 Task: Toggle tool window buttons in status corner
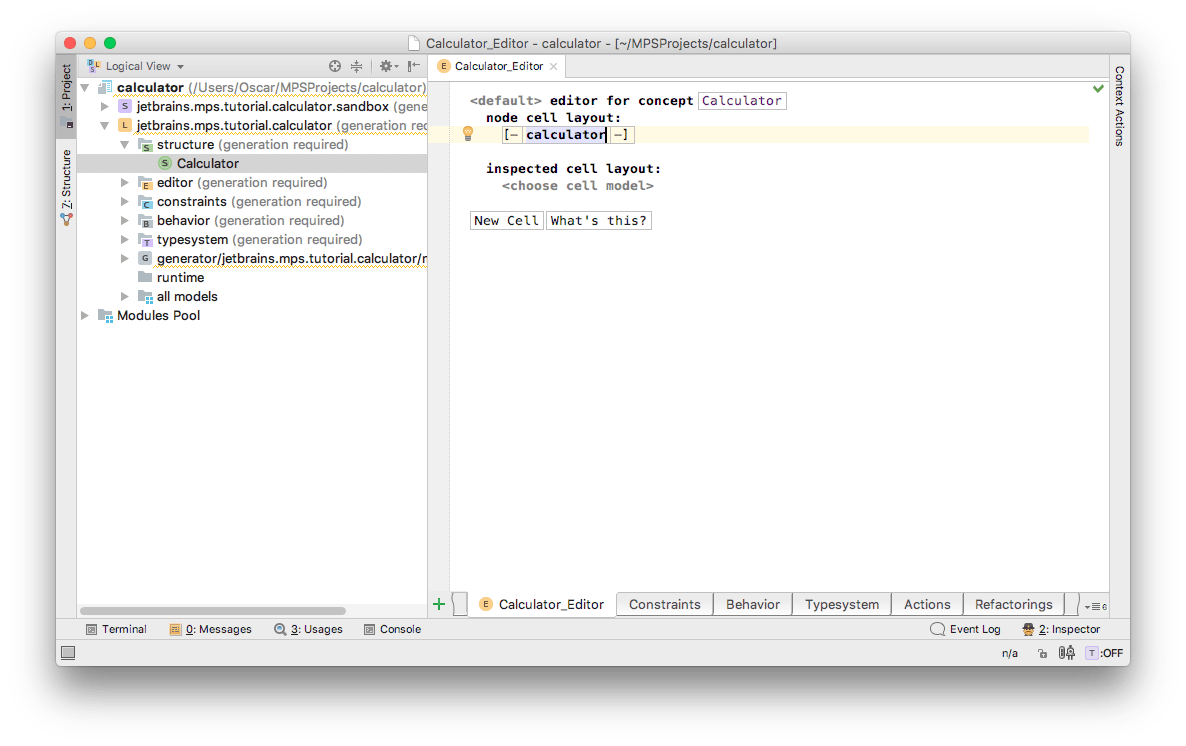68,653
